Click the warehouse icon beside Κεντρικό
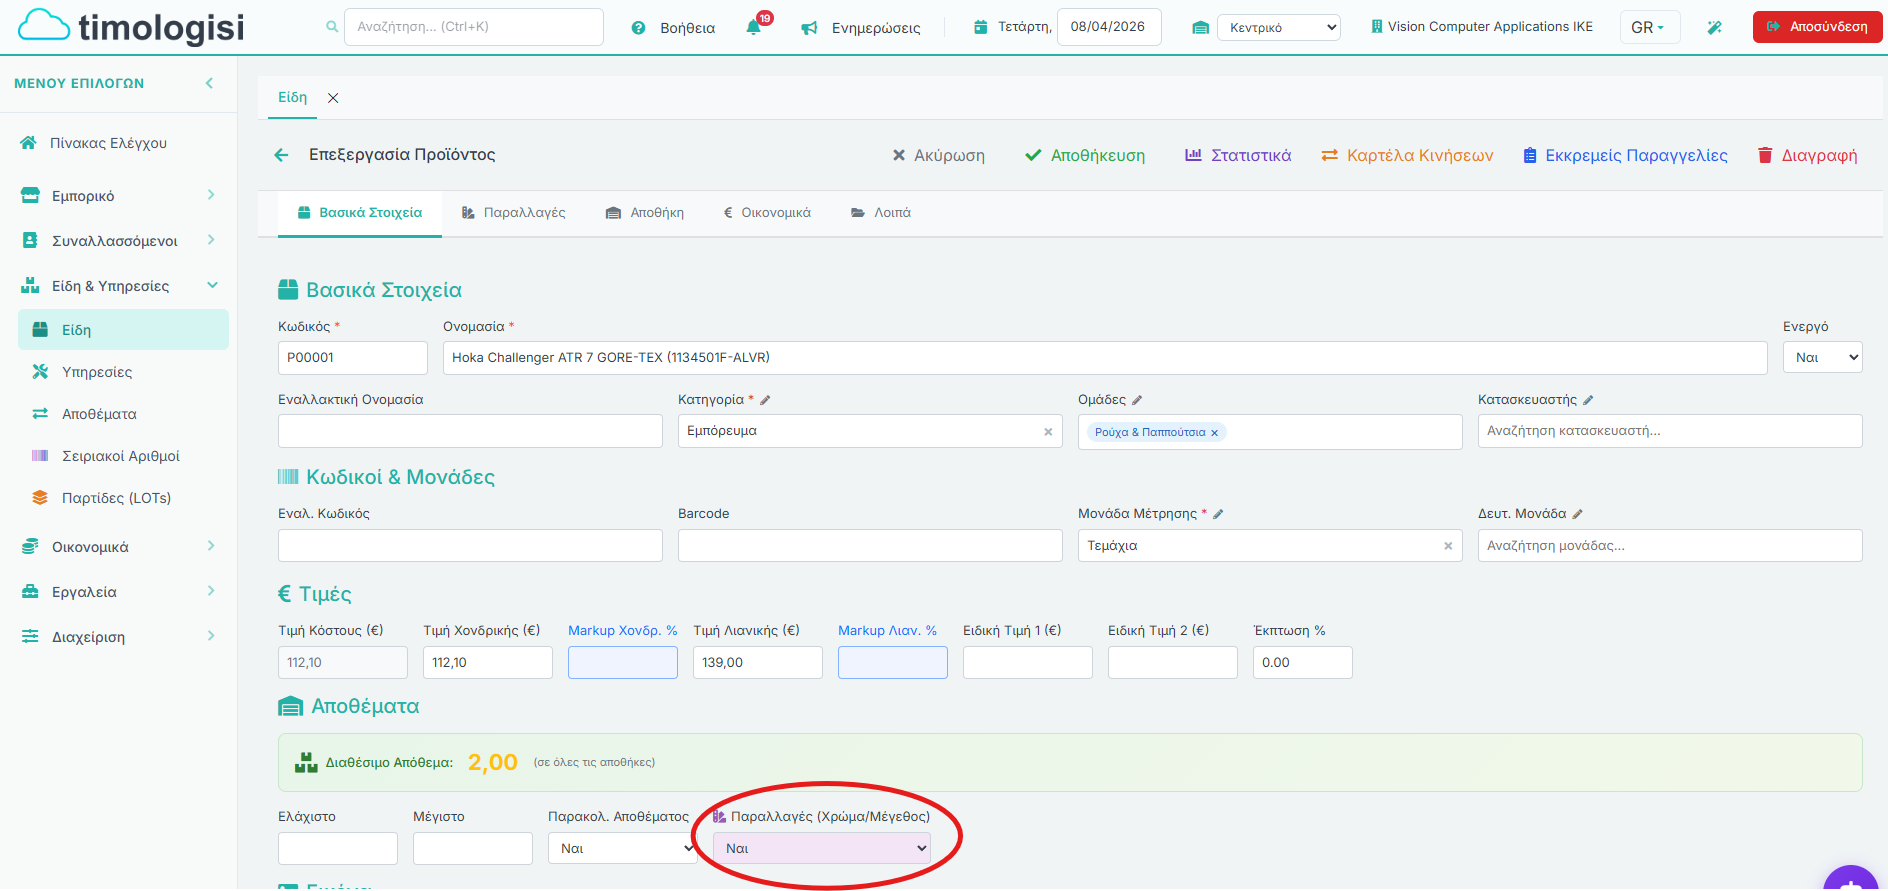 click(x=1200, y=28)
